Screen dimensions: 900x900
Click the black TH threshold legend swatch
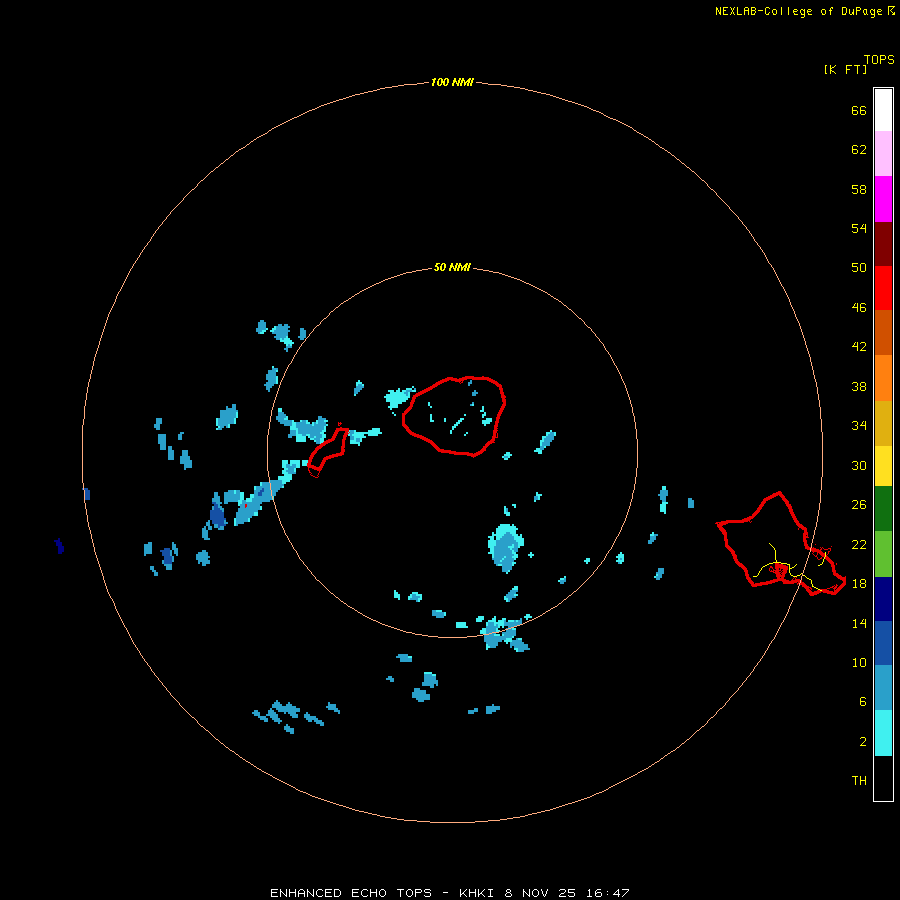pos(883,778)
